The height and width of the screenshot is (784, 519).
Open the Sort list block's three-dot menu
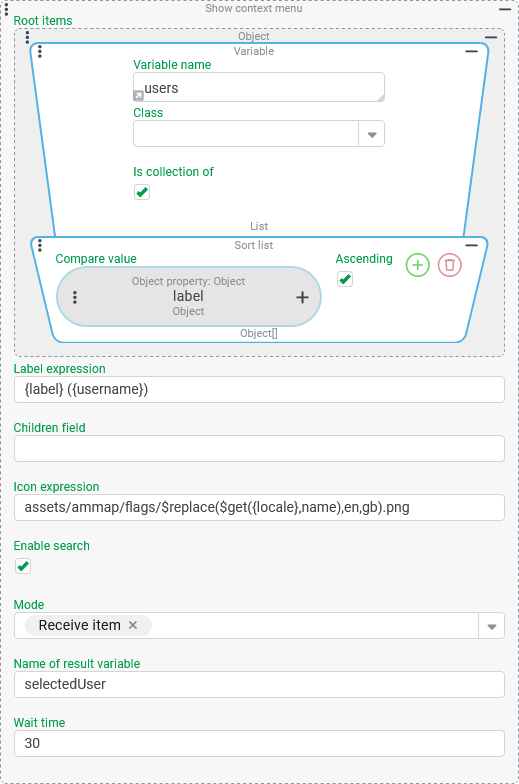tap(40, 245)
